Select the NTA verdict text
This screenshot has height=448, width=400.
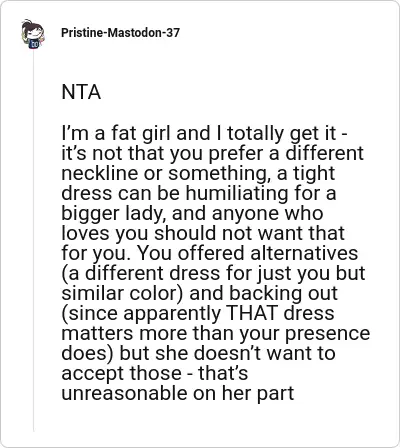click(x=81, y=92)
